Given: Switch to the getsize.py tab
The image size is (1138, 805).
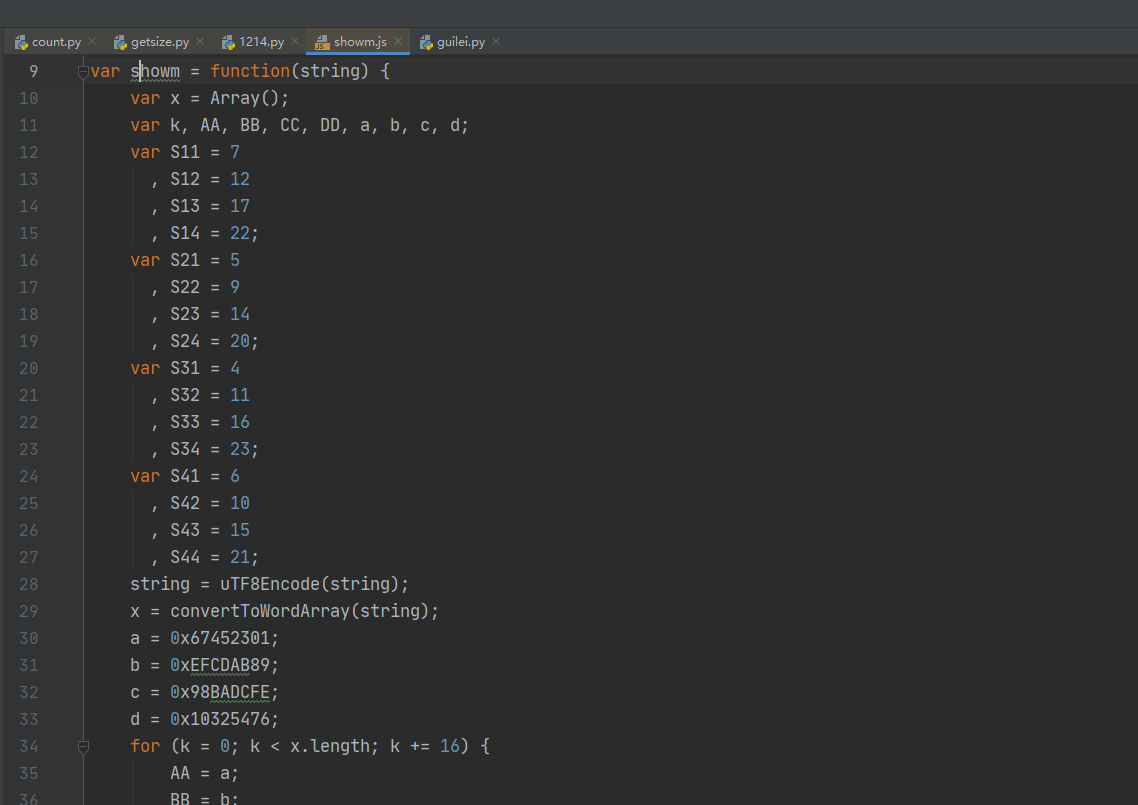Looking at the screenshot, I should point(160,42).
